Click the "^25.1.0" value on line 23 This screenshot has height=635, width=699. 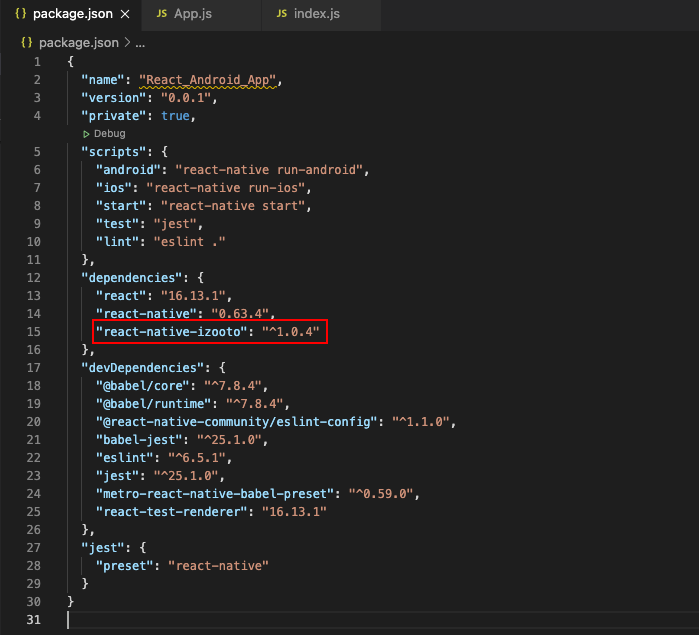point(186,476)
